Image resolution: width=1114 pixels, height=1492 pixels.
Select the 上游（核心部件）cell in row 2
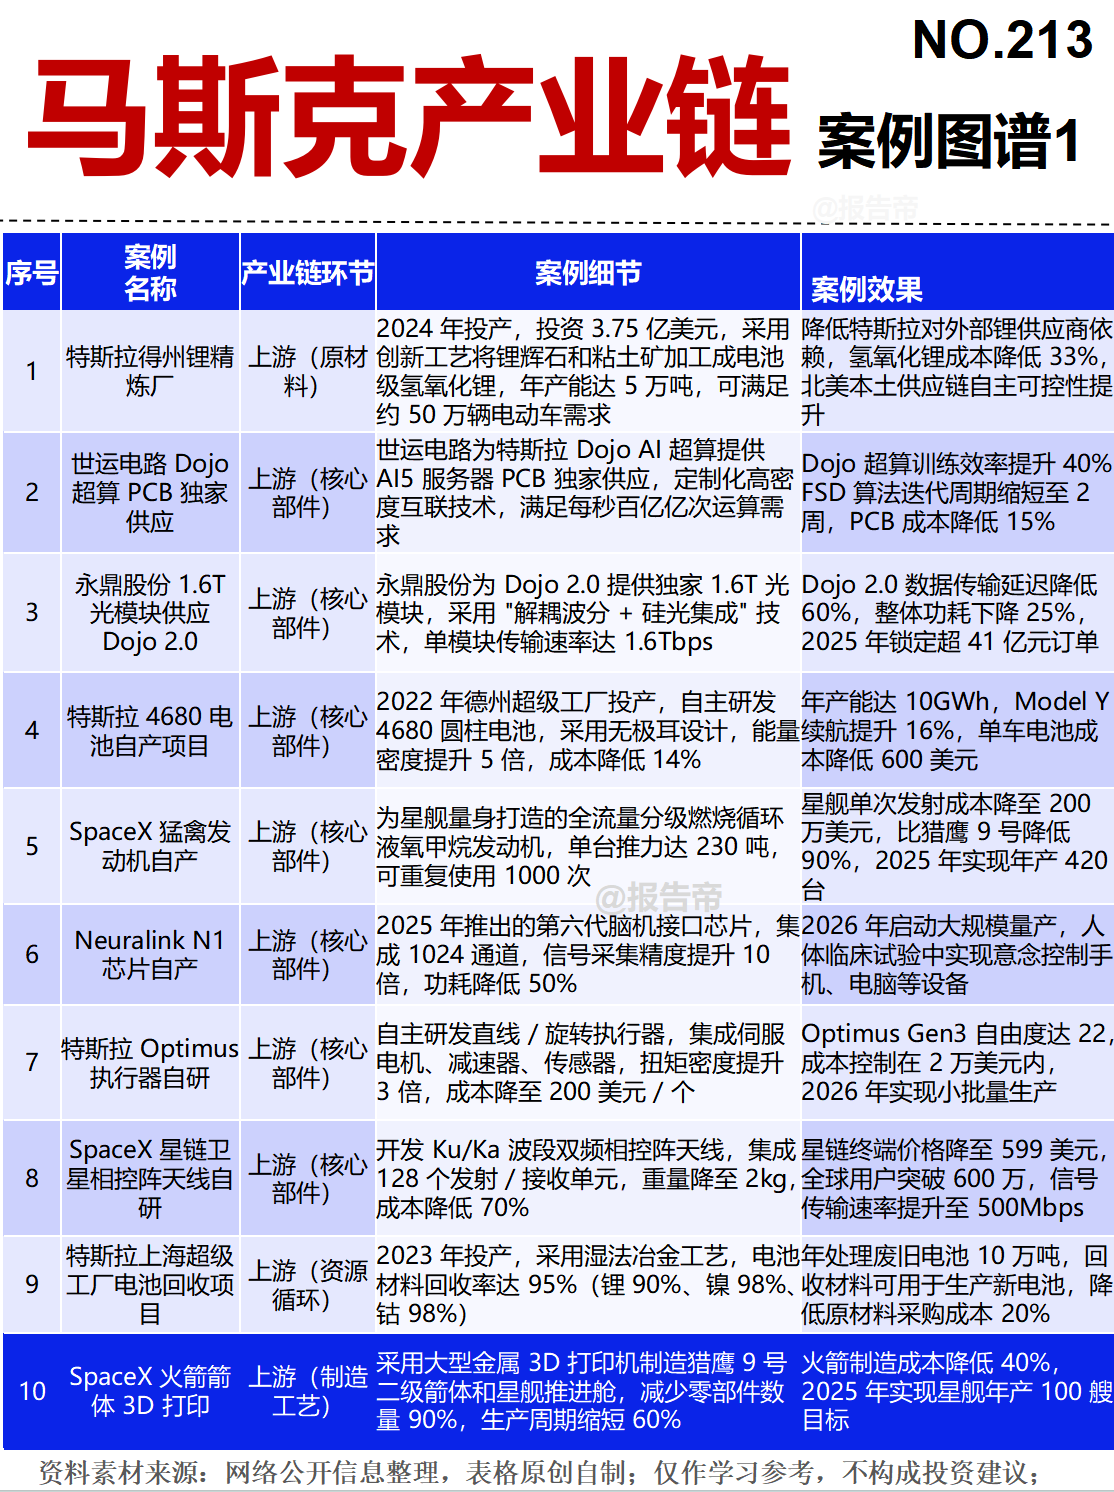click(x=308, y=492)
